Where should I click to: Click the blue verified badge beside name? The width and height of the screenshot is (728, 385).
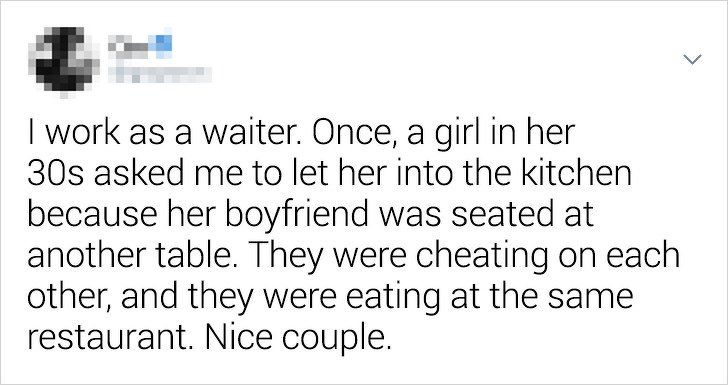tap(163, 46)
